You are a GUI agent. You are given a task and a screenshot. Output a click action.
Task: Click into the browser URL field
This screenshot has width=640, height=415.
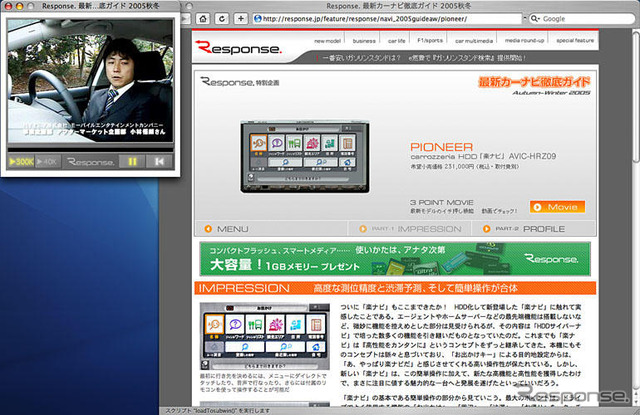tap(388, 19)
